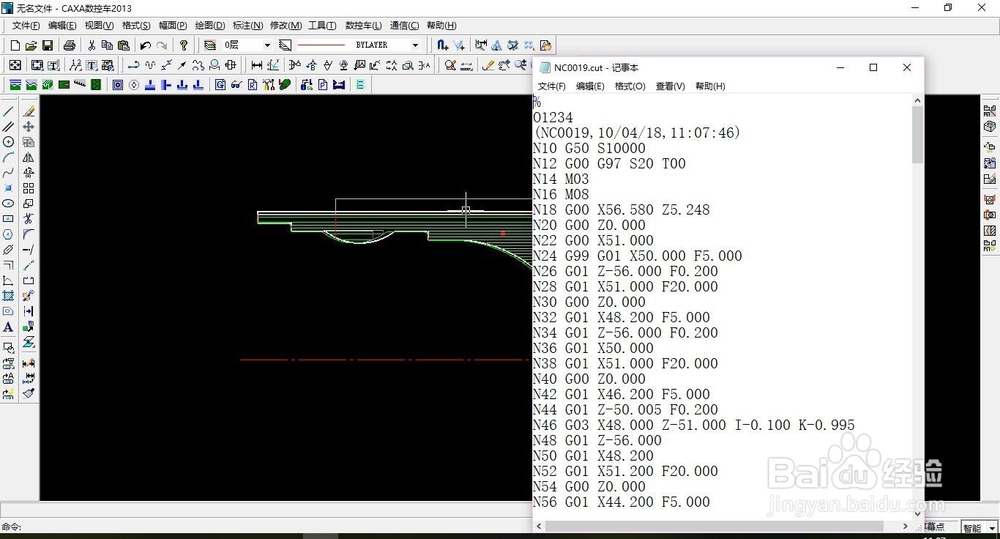Select the Line drawing tool

tap(8, 112)
